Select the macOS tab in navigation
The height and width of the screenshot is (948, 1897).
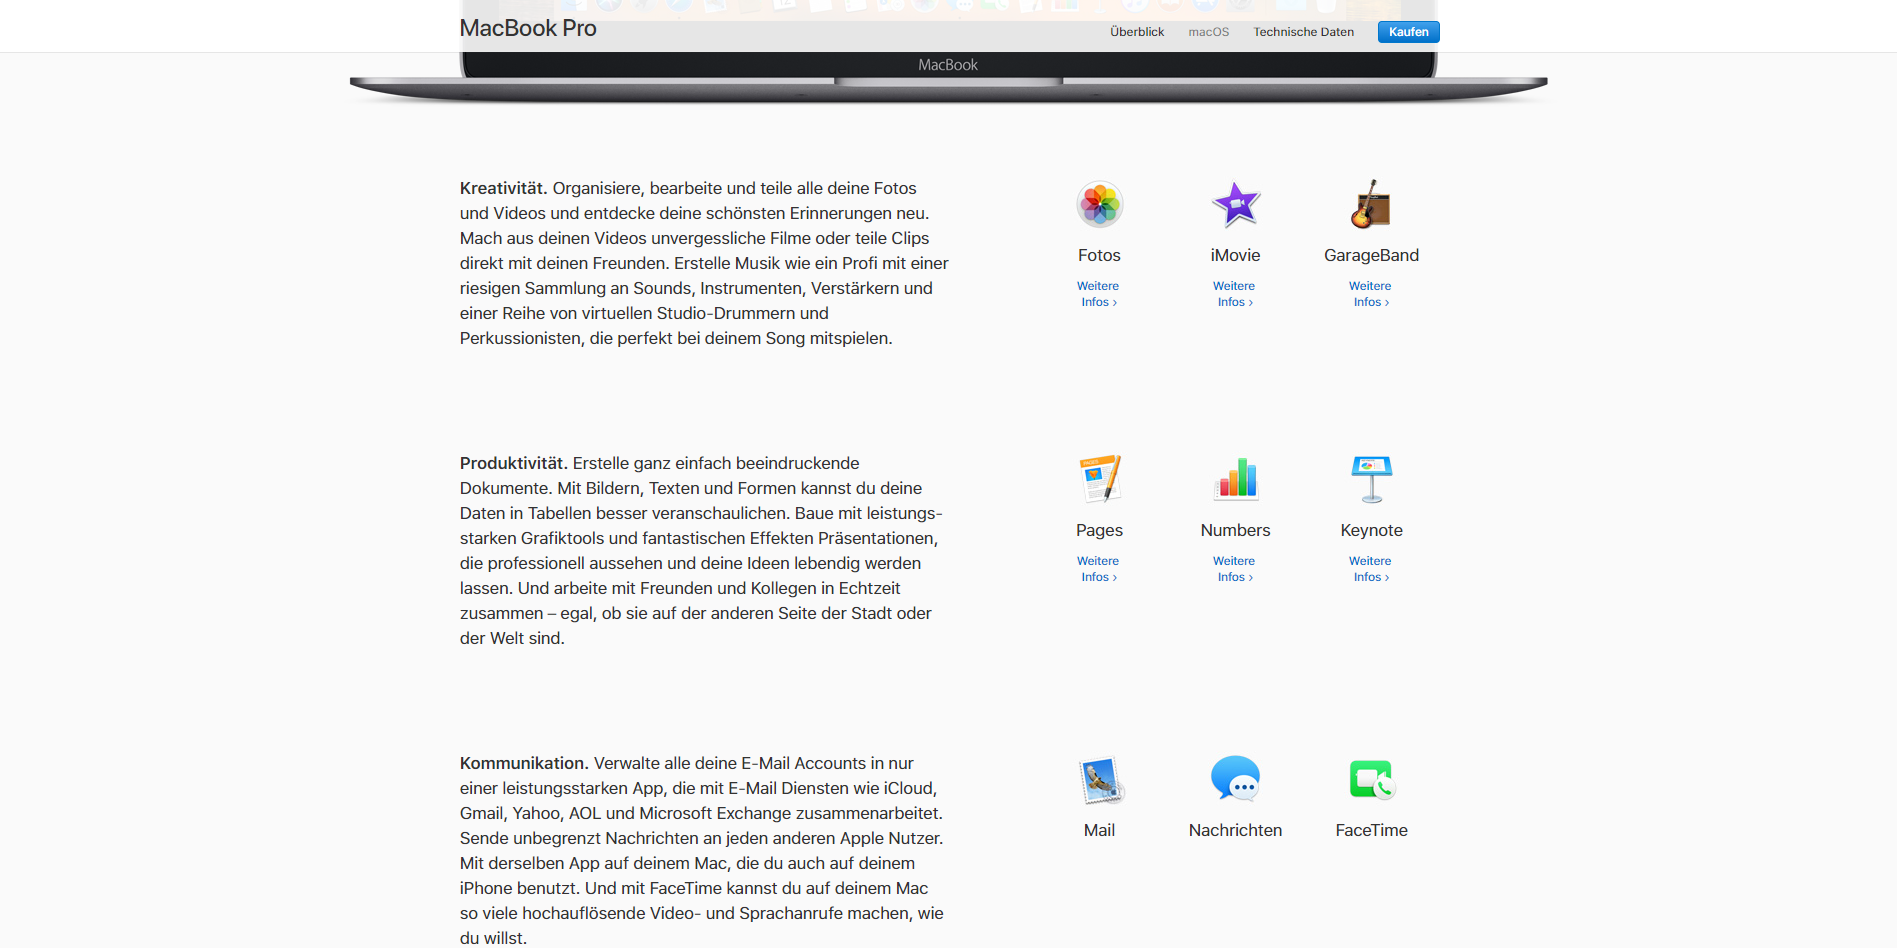[x=1209, y=32]
